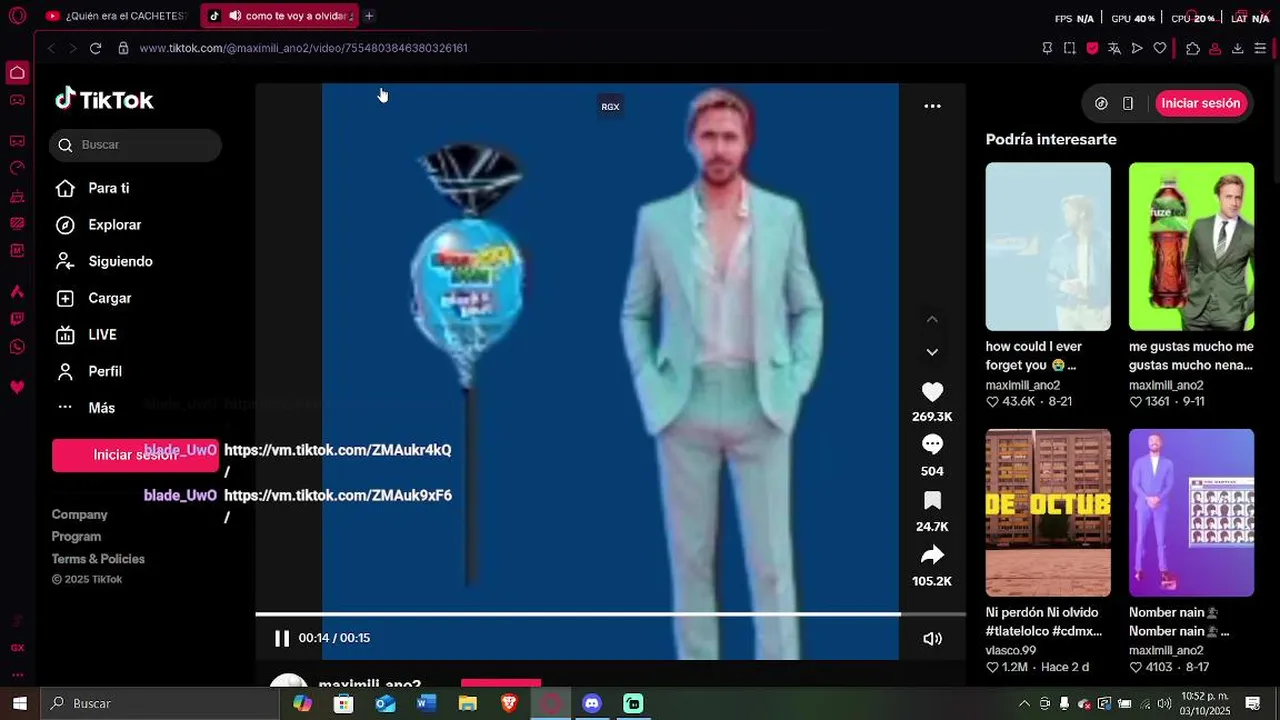The width and height of the screenshot is (1280, 720).
Task: Go to the next video with down chevron
Action: pos(932,352)
